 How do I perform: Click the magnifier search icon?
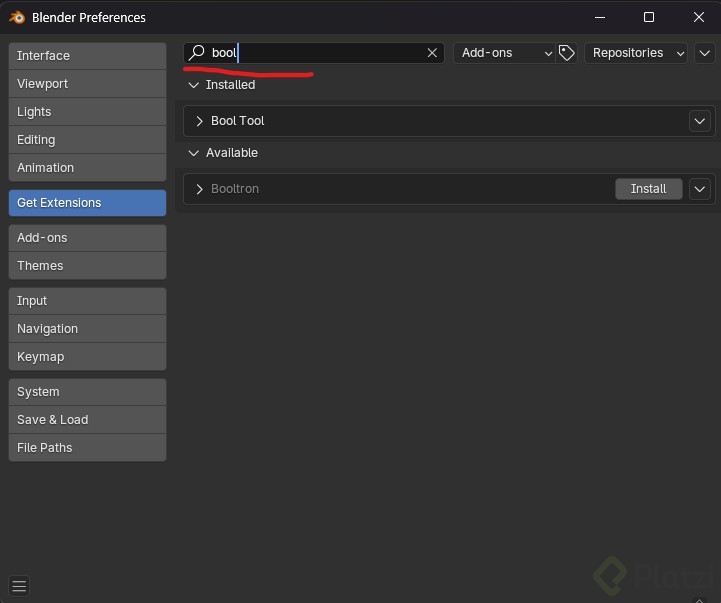pyautogui.click(x=197, y=52)
